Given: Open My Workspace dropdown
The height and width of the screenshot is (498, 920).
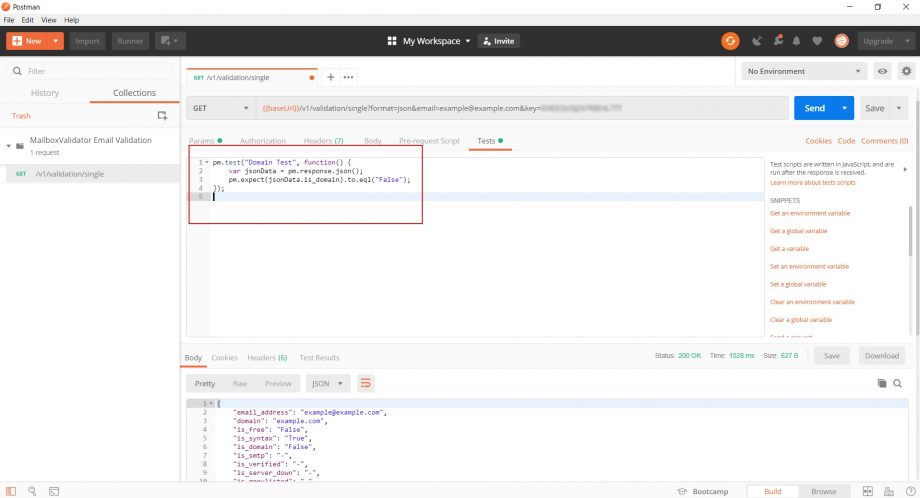Looking at the screenshot, I should coord(437,41).
